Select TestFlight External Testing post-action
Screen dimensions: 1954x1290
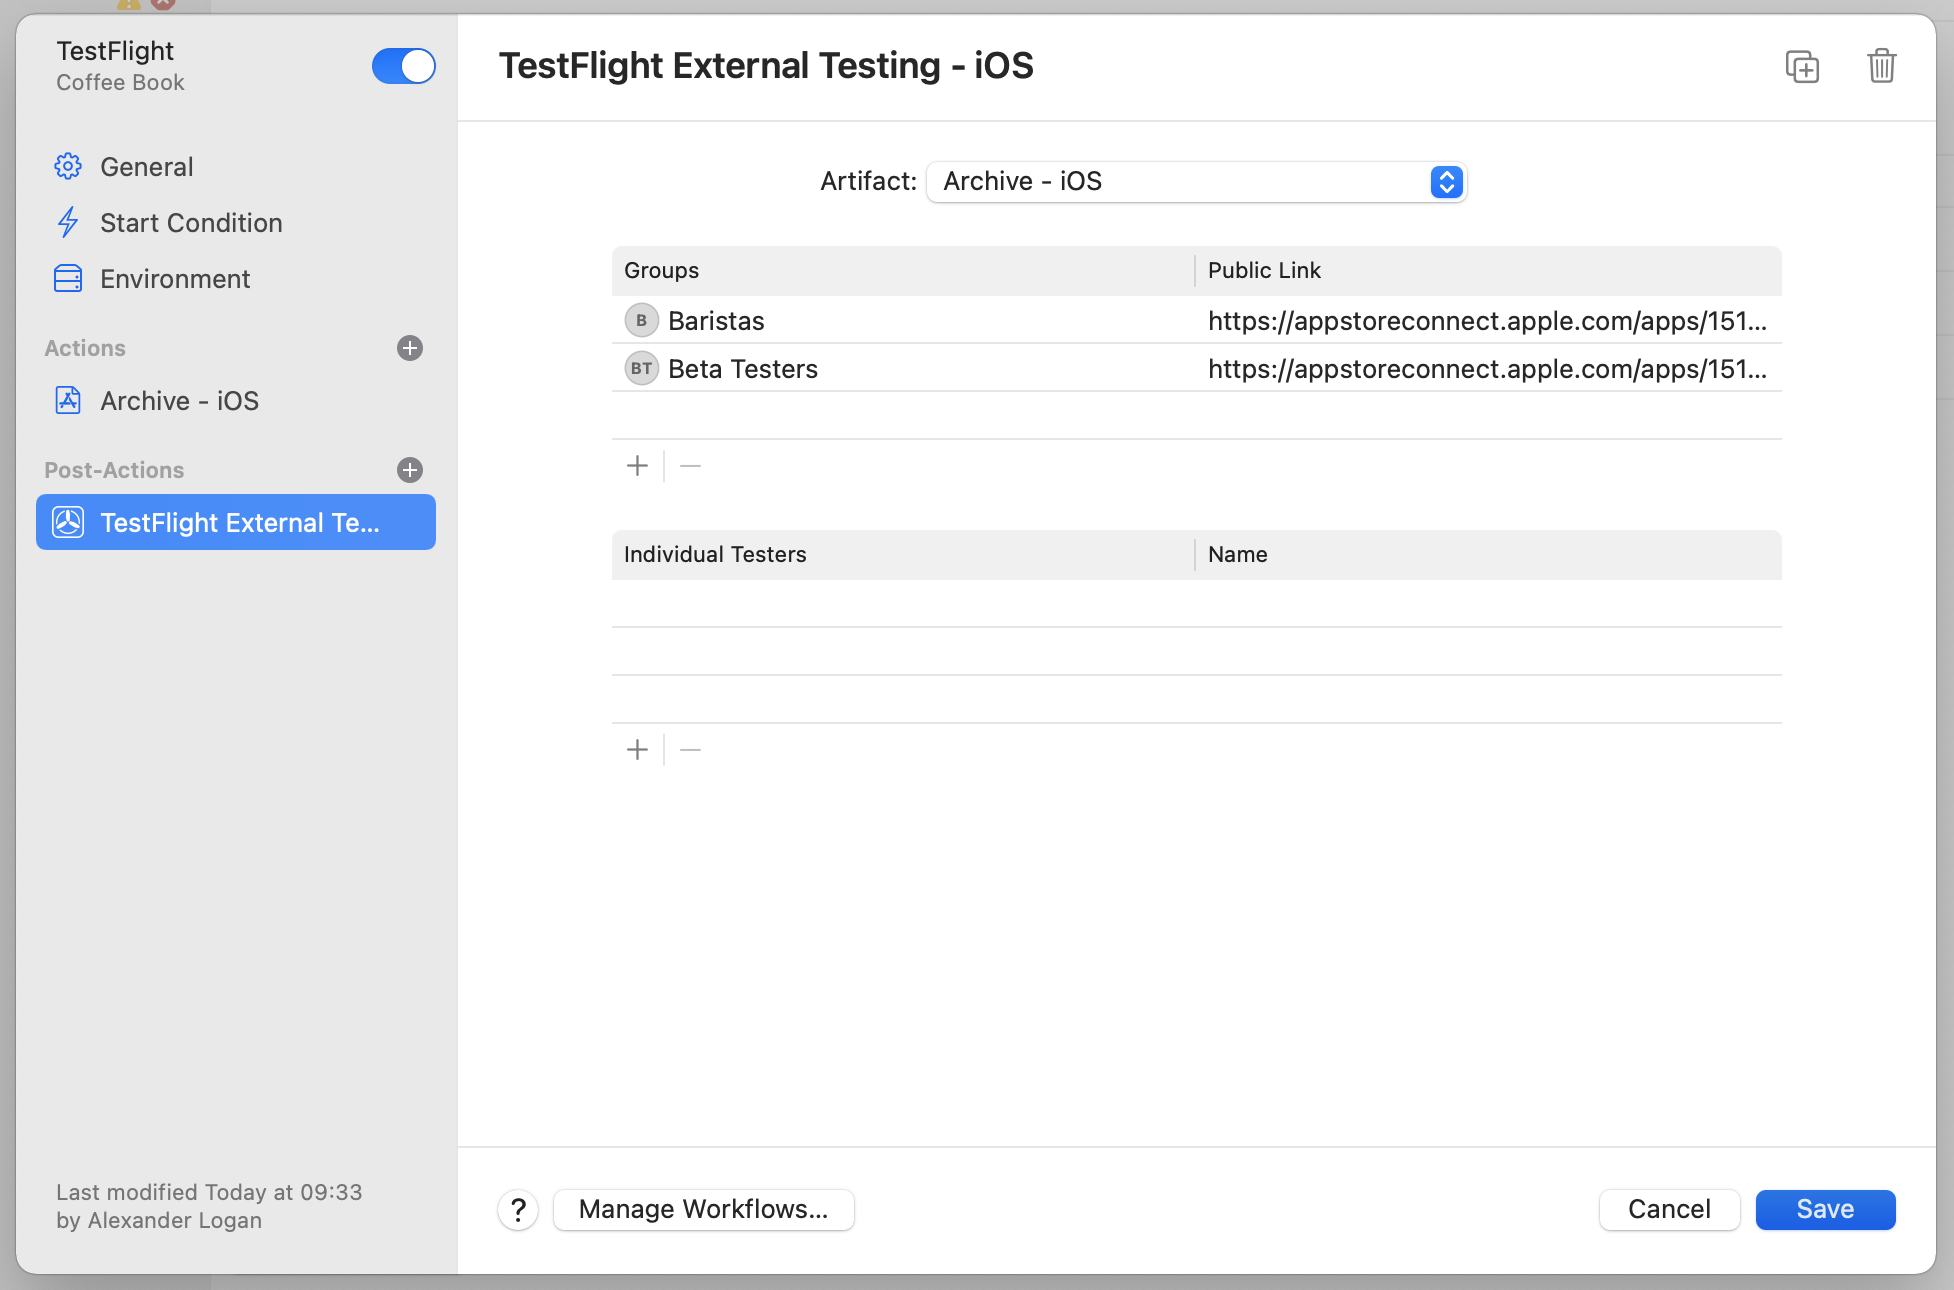coord(236,523)
